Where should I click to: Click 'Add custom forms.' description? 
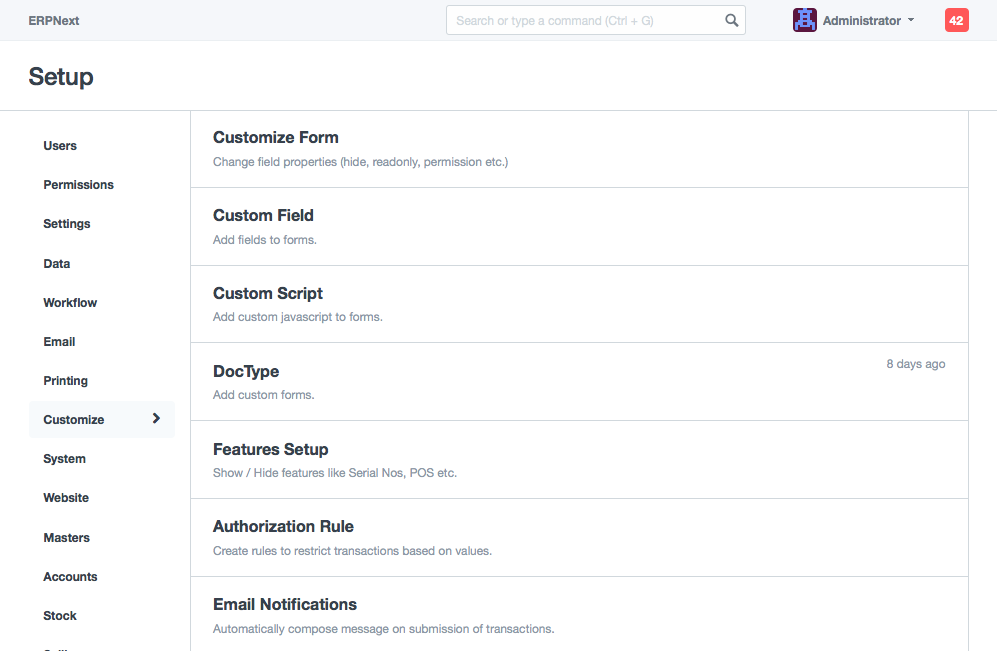point(264,395)
